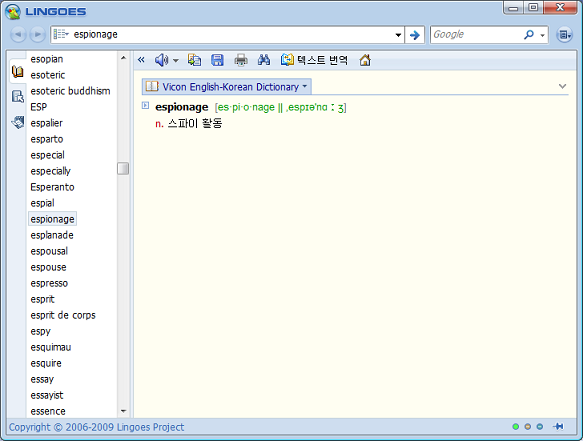This screenshot has height=441, width=583.
Task: Click the copy entry icon
Action: tap(194, 60)
